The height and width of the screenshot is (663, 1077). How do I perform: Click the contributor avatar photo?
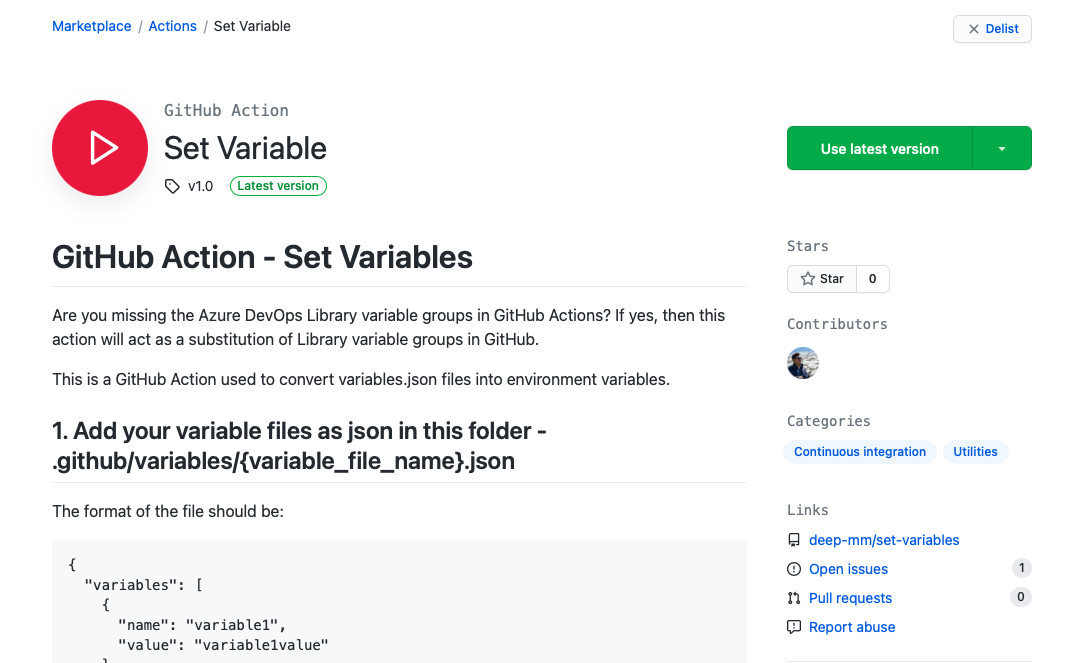coord(802,363)
